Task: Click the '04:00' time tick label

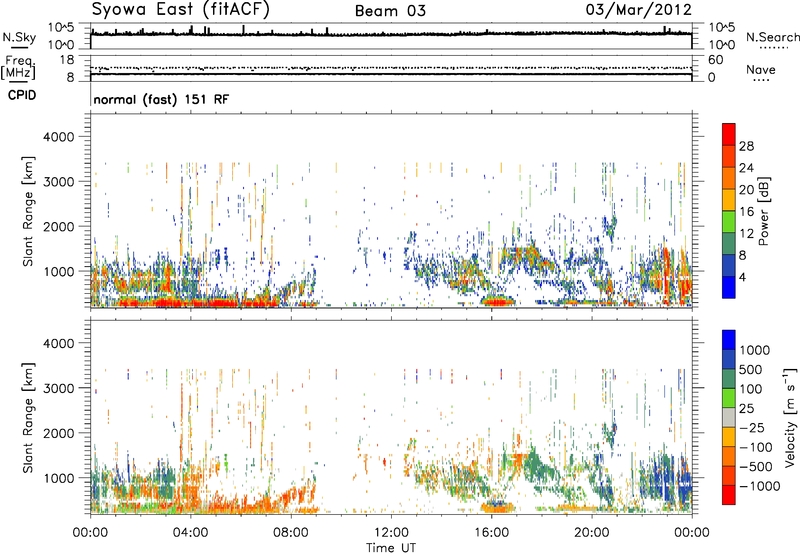Action: click(x=190, y=533)
